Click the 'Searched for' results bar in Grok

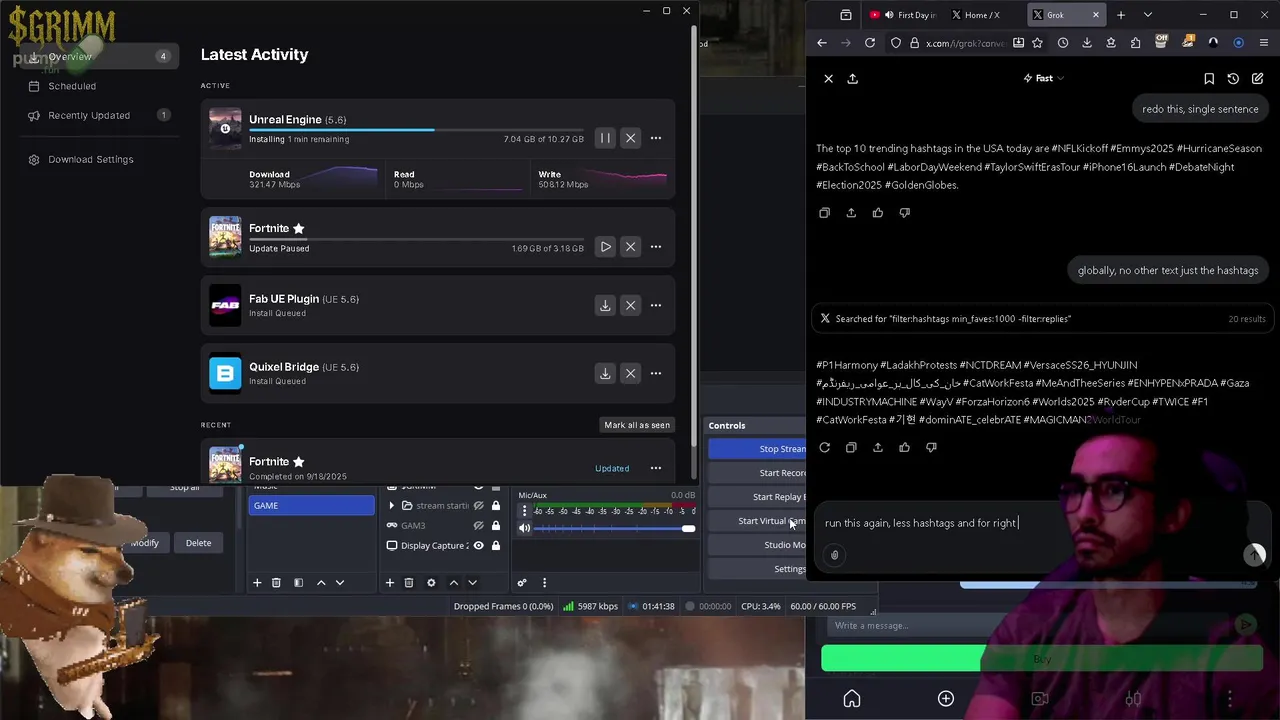(1041, 318)
